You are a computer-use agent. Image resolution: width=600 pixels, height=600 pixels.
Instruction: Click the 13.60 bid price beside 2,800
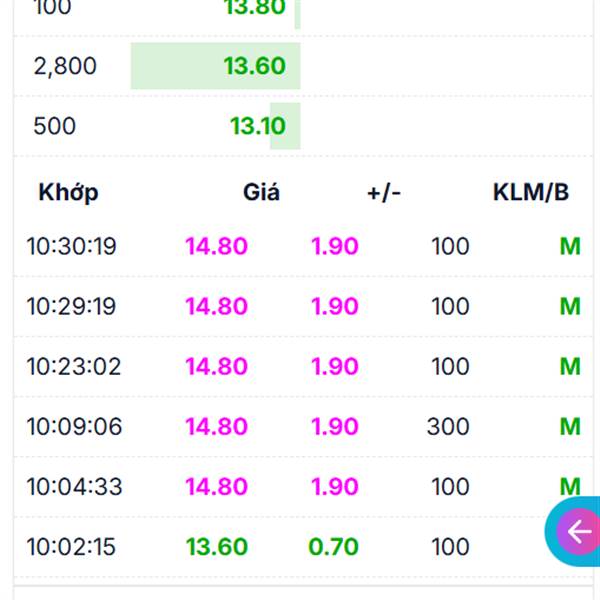(254, 66)
